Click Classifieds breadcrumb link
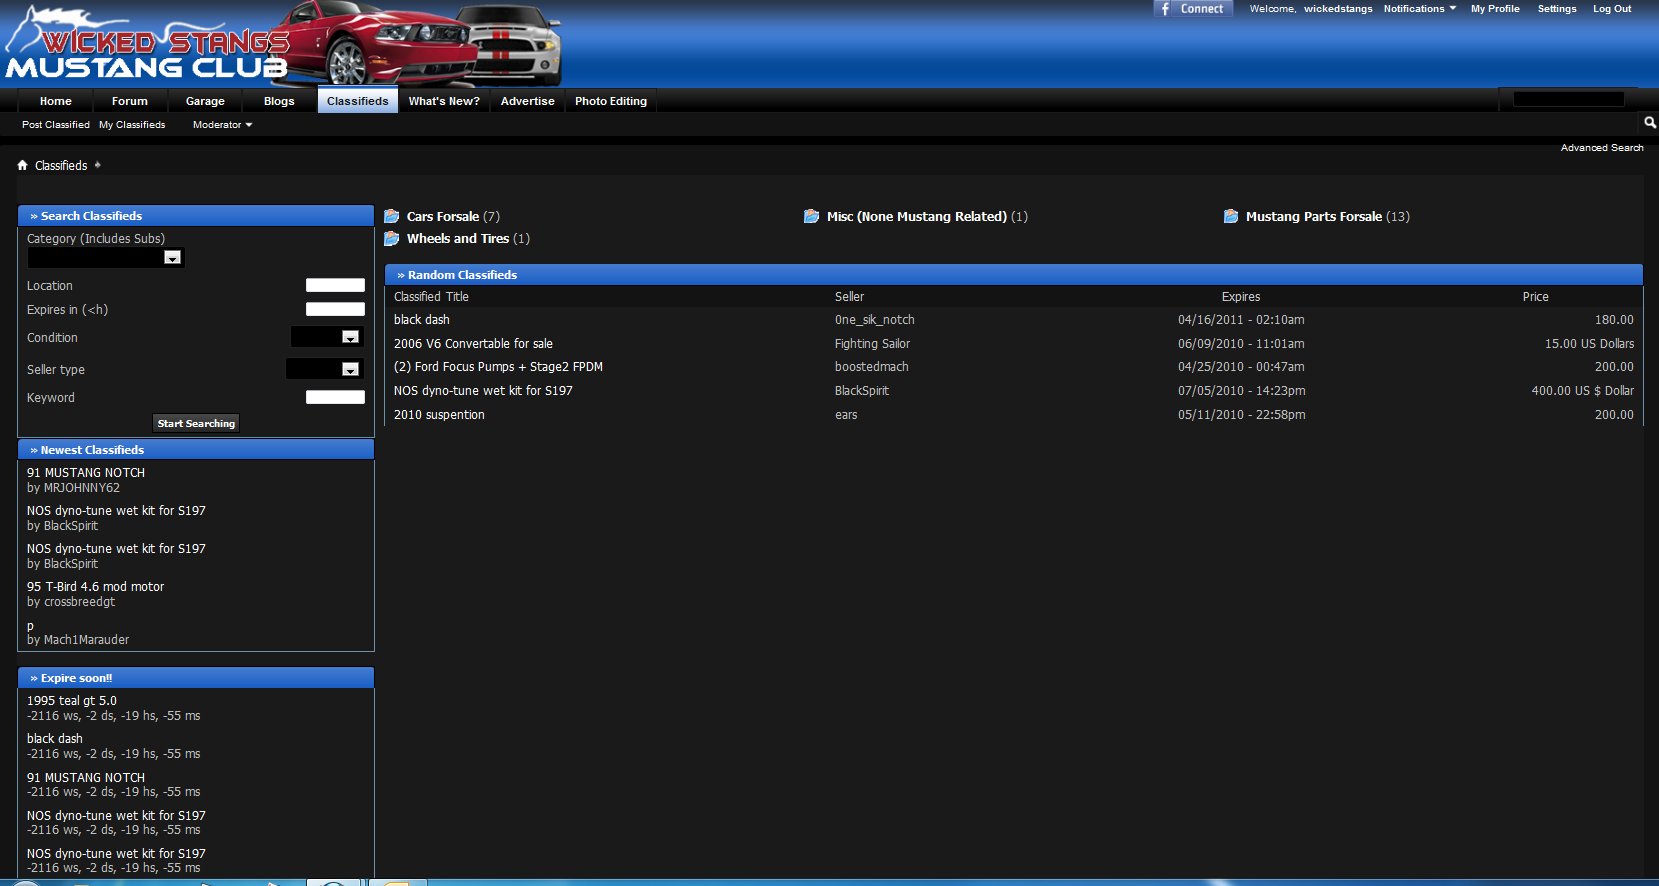The height and width of the screenshot is (886, 1659). point(61,166)
